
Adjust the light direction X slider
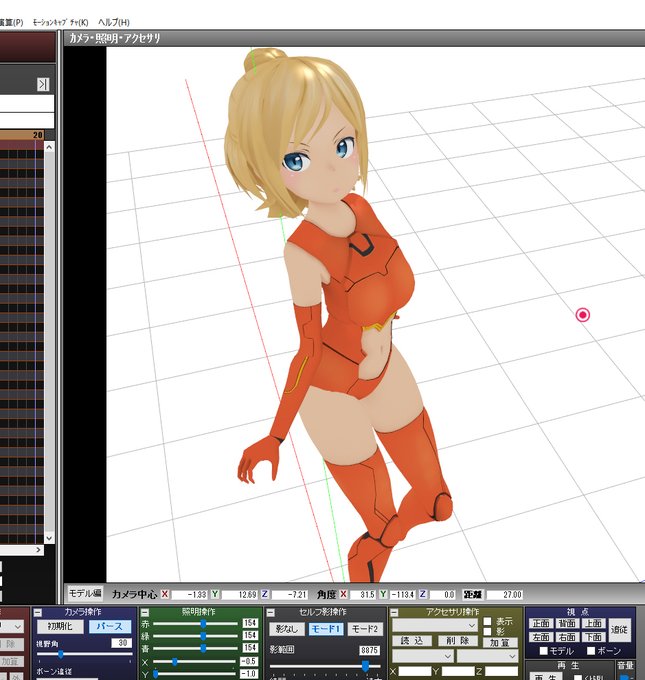[174, 662]
